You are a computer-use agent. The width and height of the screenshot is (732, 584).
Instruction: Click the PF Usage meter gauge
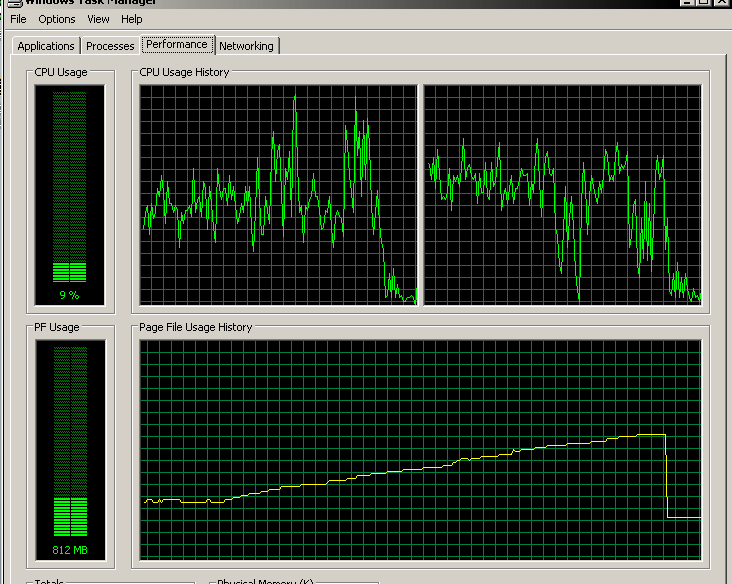tap(70, 450)
